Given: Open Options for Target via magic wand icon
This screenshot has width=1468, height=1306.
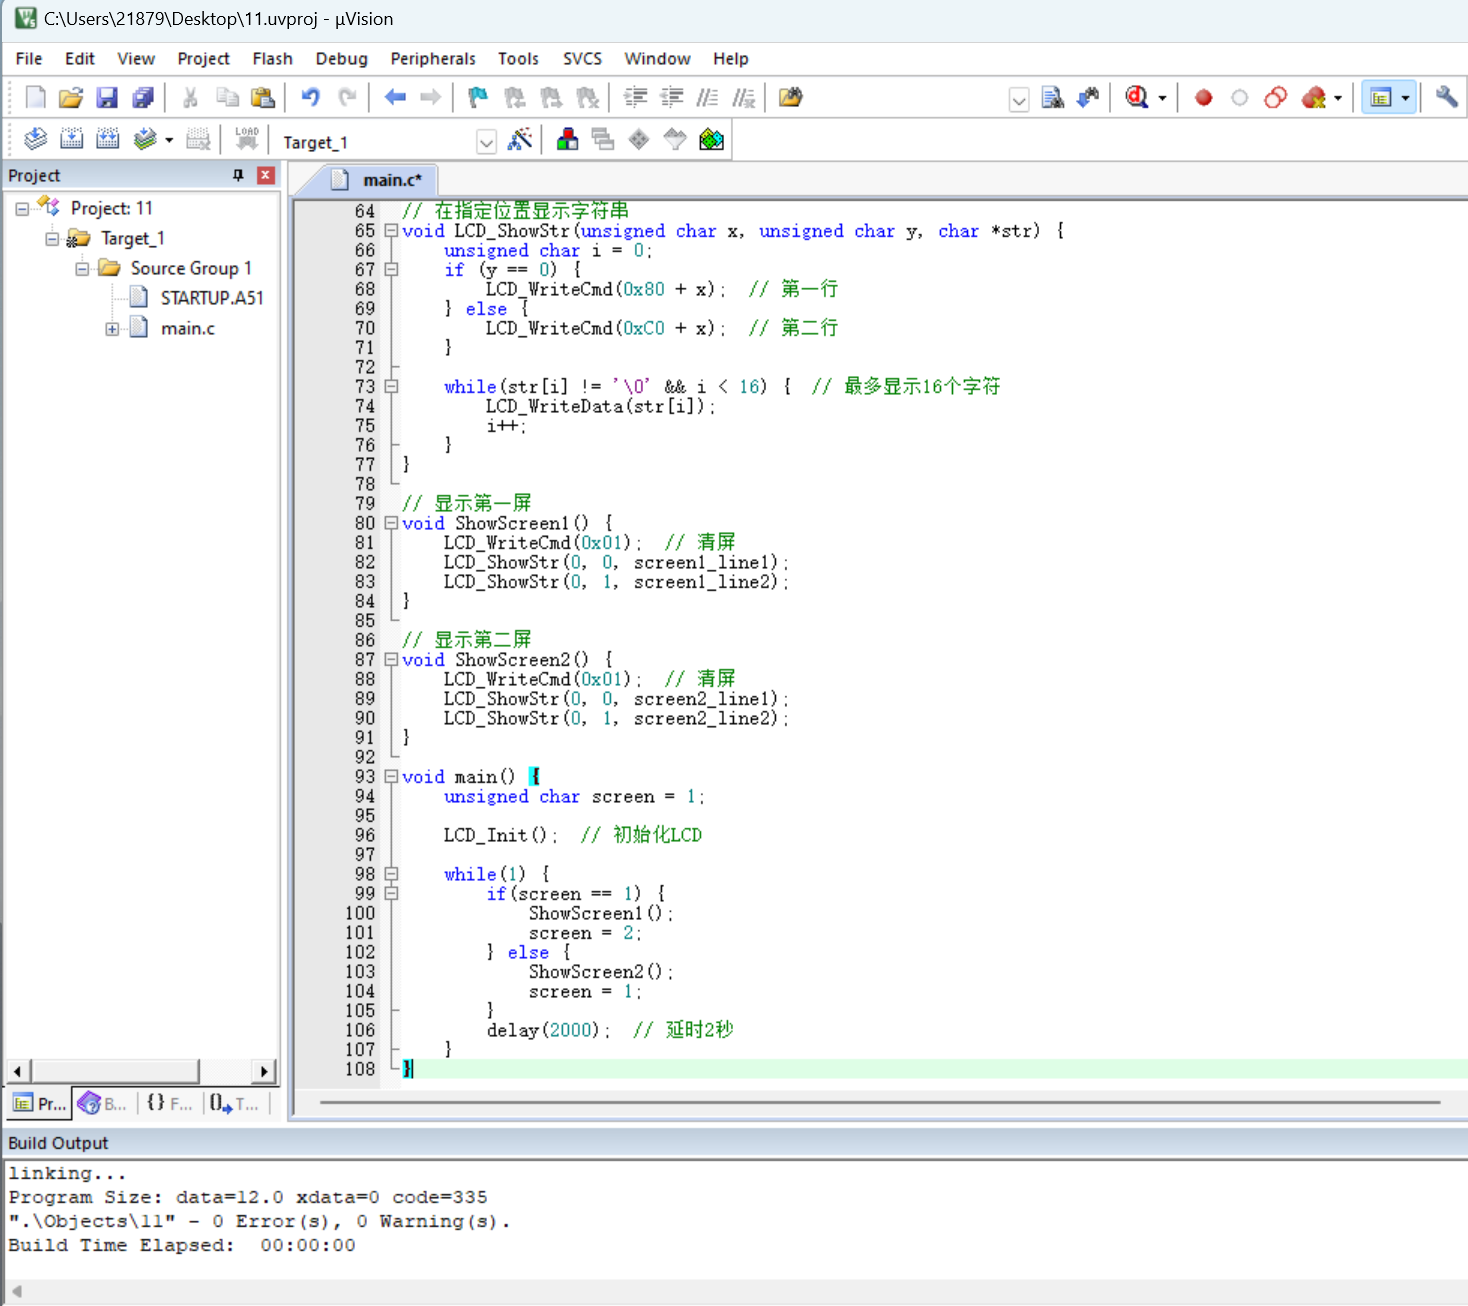Looking at the screenshot, I should click(521, 139).
